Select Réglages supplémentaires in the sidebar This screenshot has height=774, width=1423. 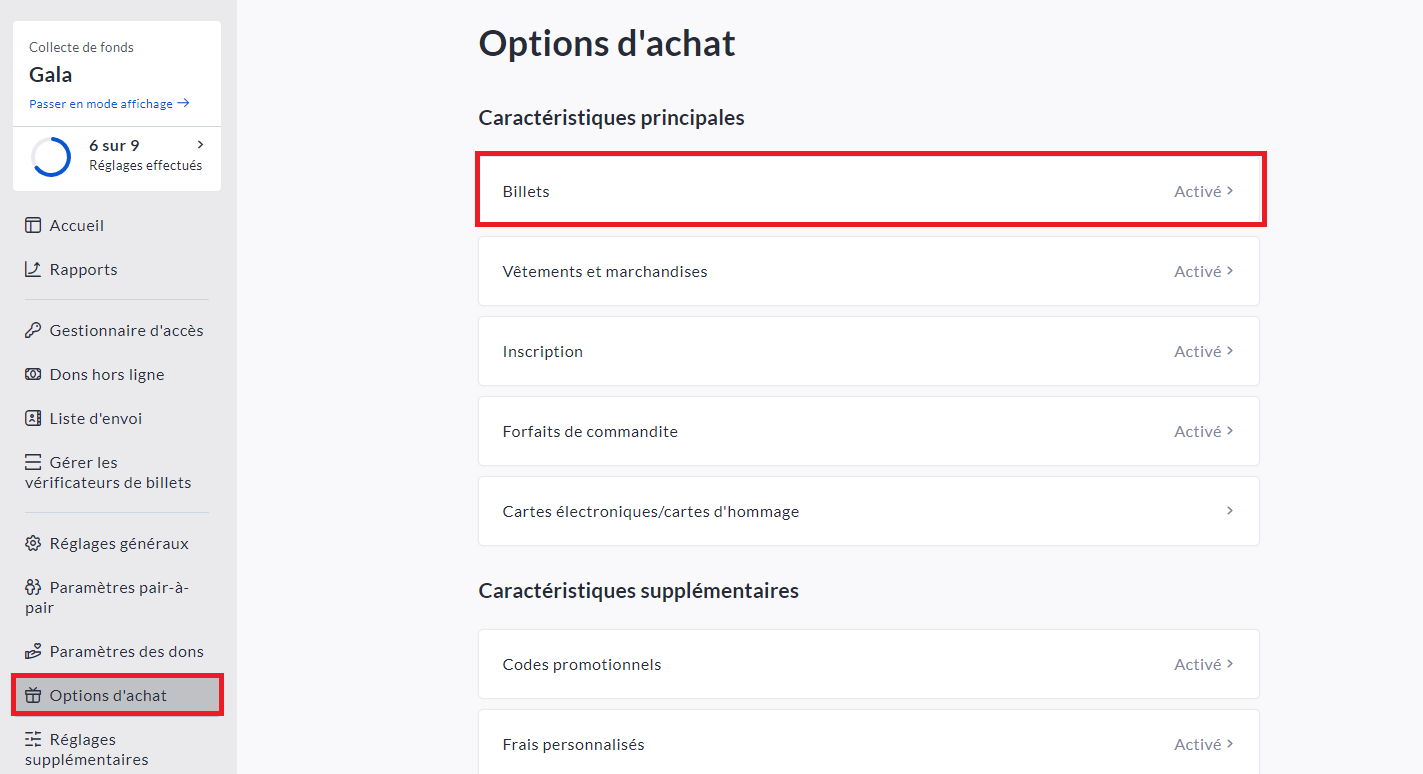[x=98, y=749]
